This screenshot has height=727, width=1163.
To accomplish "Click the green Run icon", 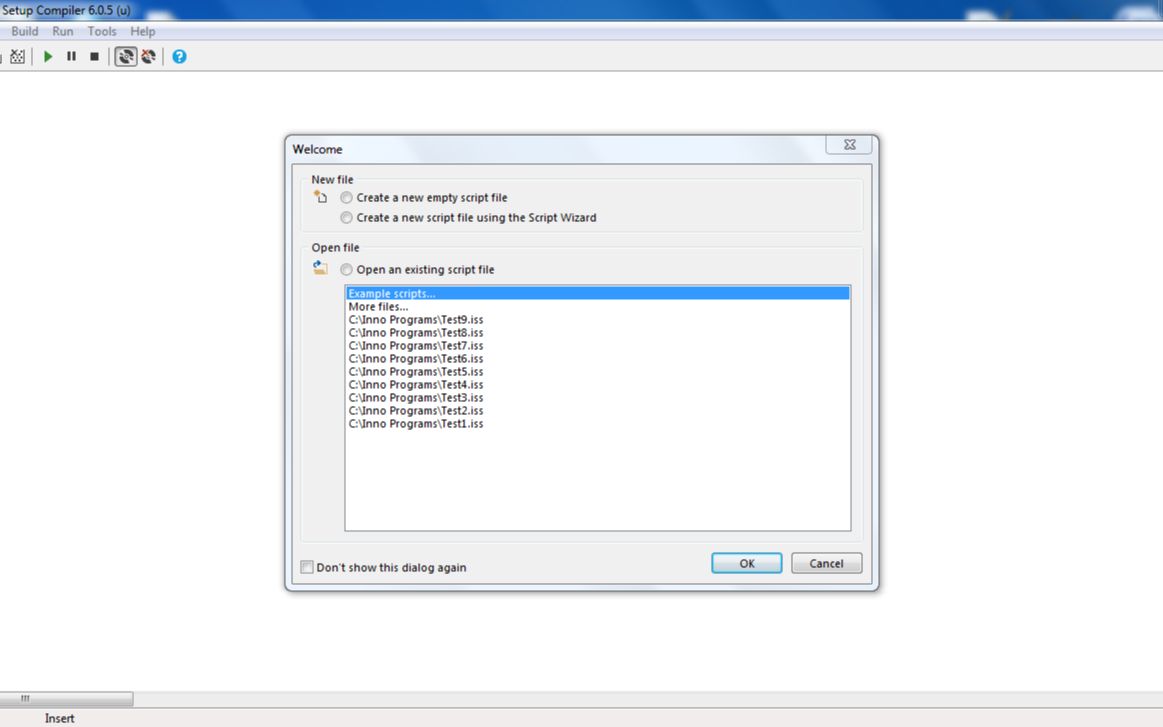I will tap(47, 56).
